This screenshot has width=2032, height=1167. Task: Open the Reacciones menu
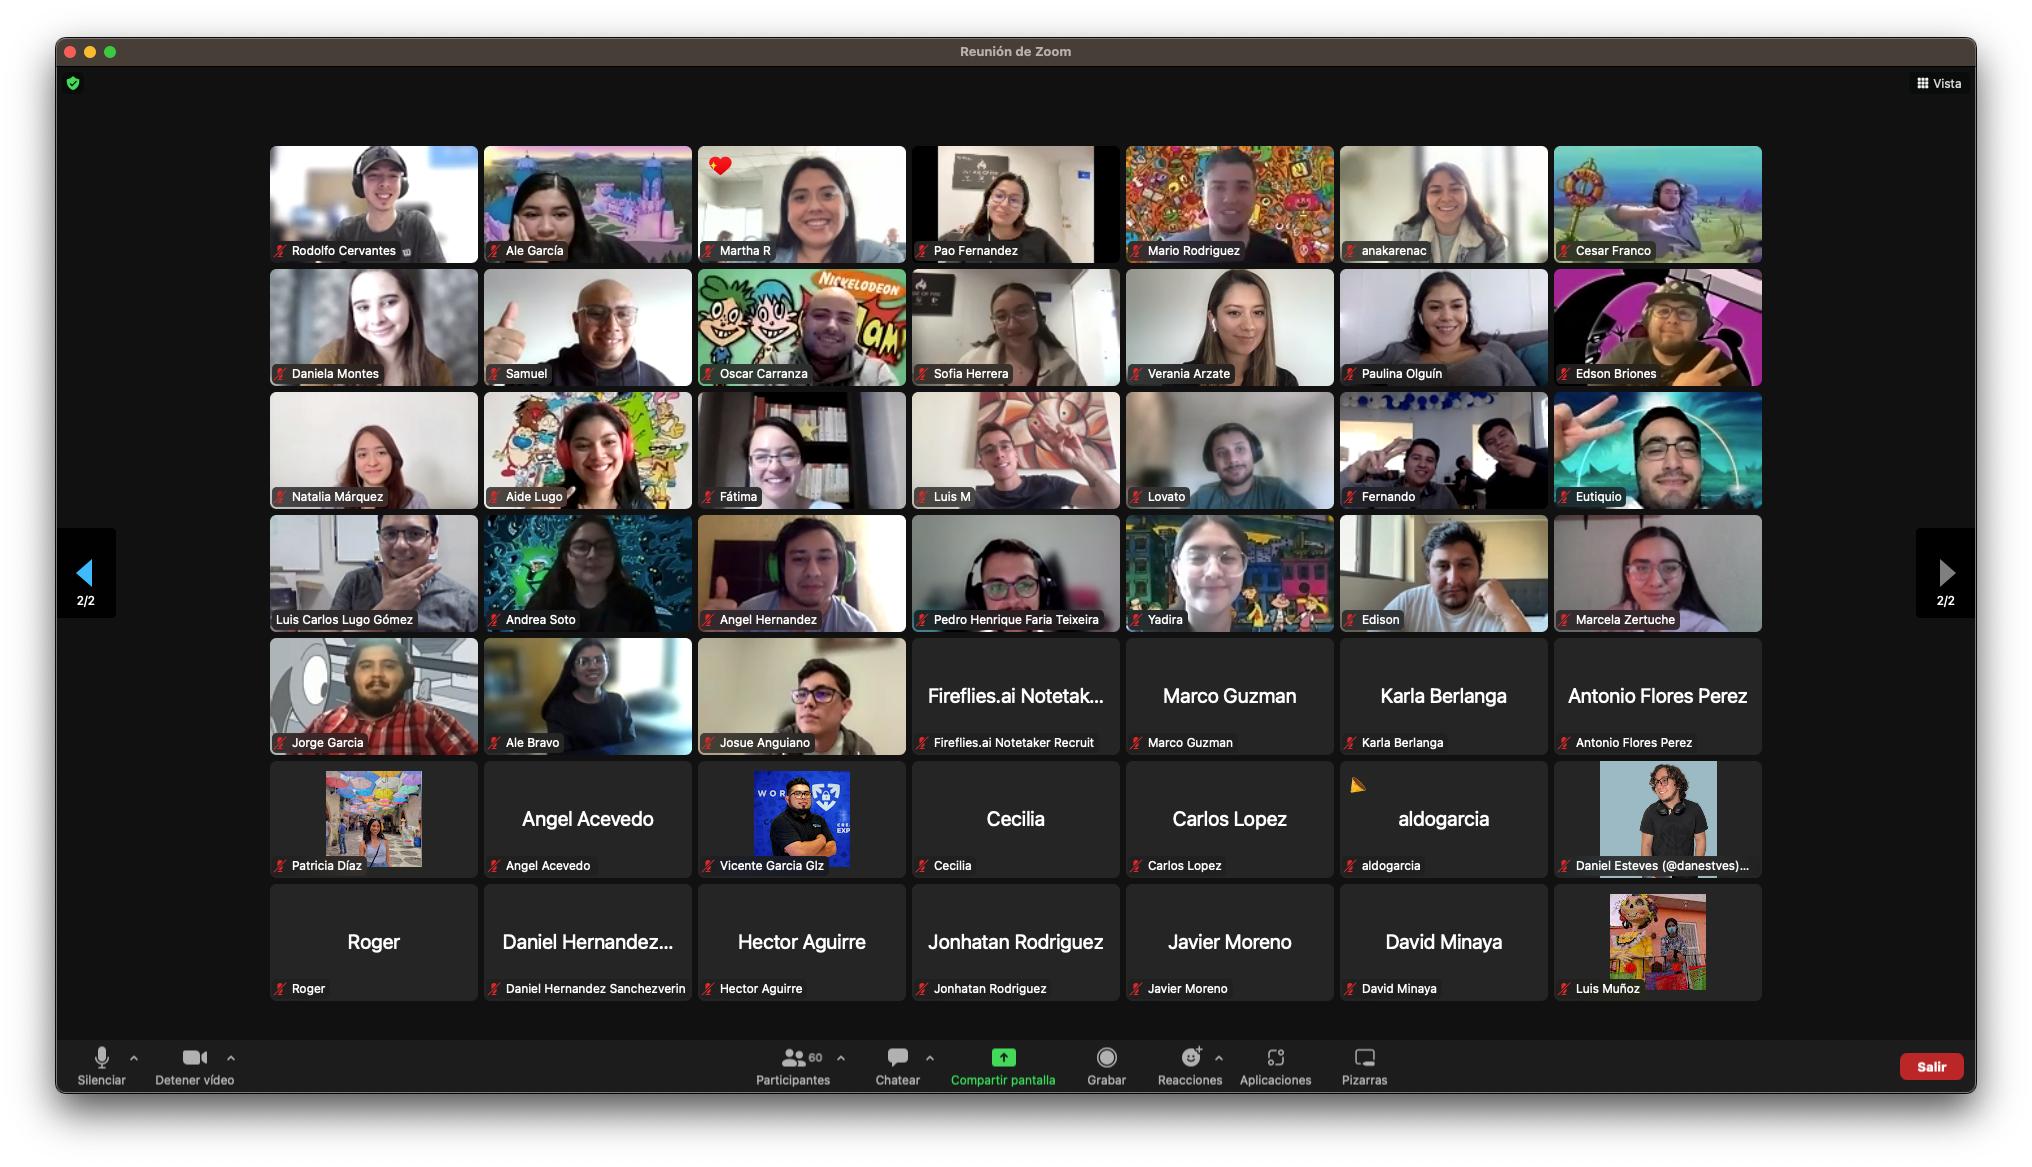point(1190,1066)
